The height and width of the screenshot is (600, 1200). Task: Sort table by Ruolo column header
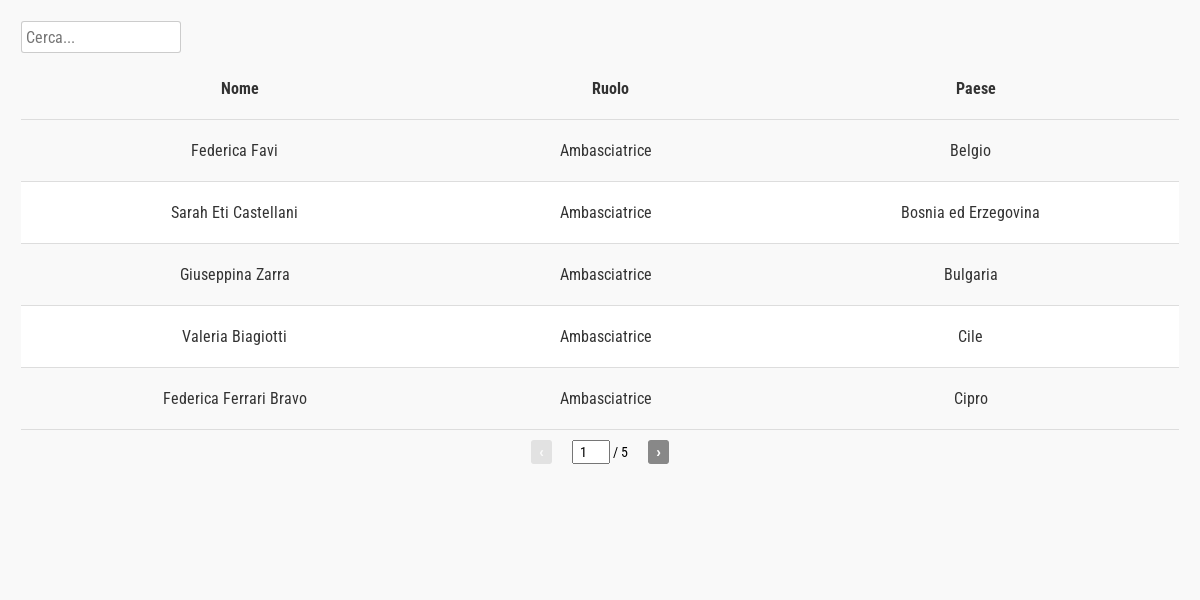pos(610,89)
